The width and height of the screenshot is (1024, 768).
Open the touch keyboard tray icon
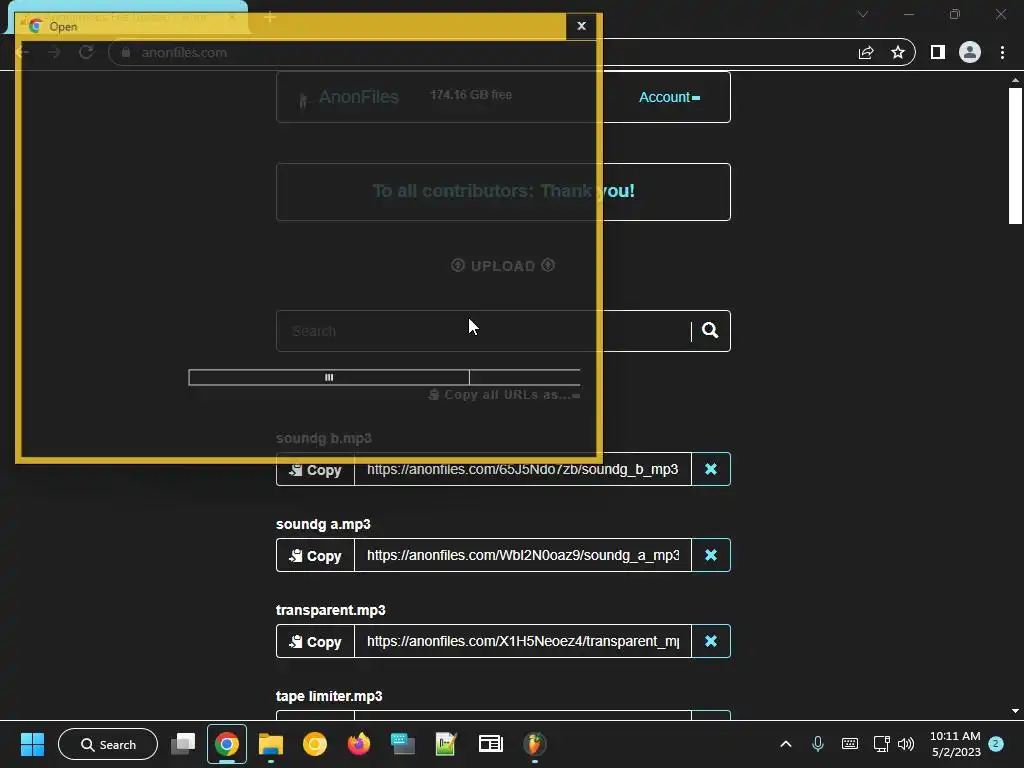(x=850, y=744)
